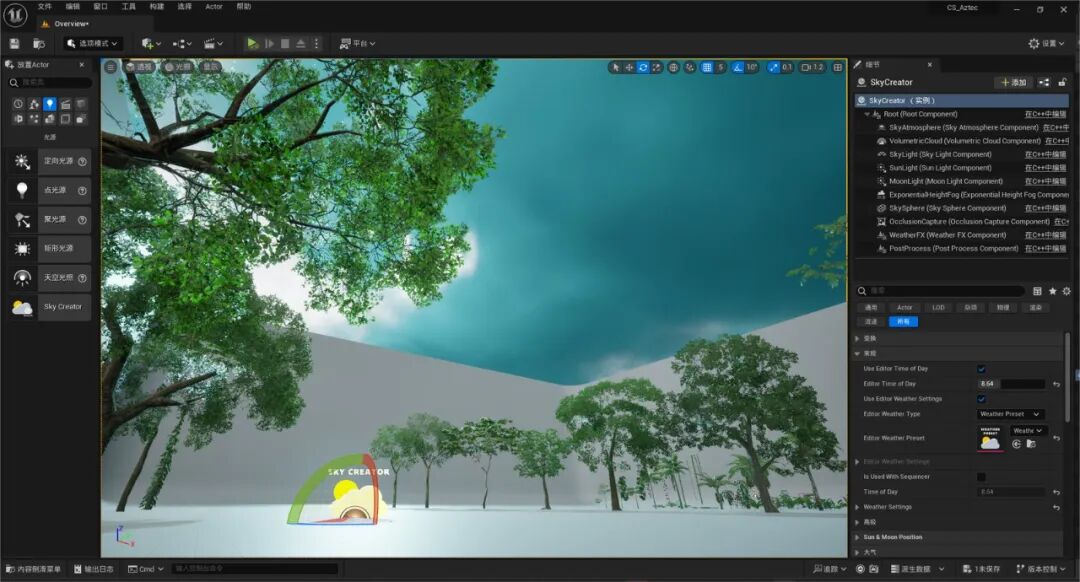Activate the rotate gizmo tool

point(643,67)
